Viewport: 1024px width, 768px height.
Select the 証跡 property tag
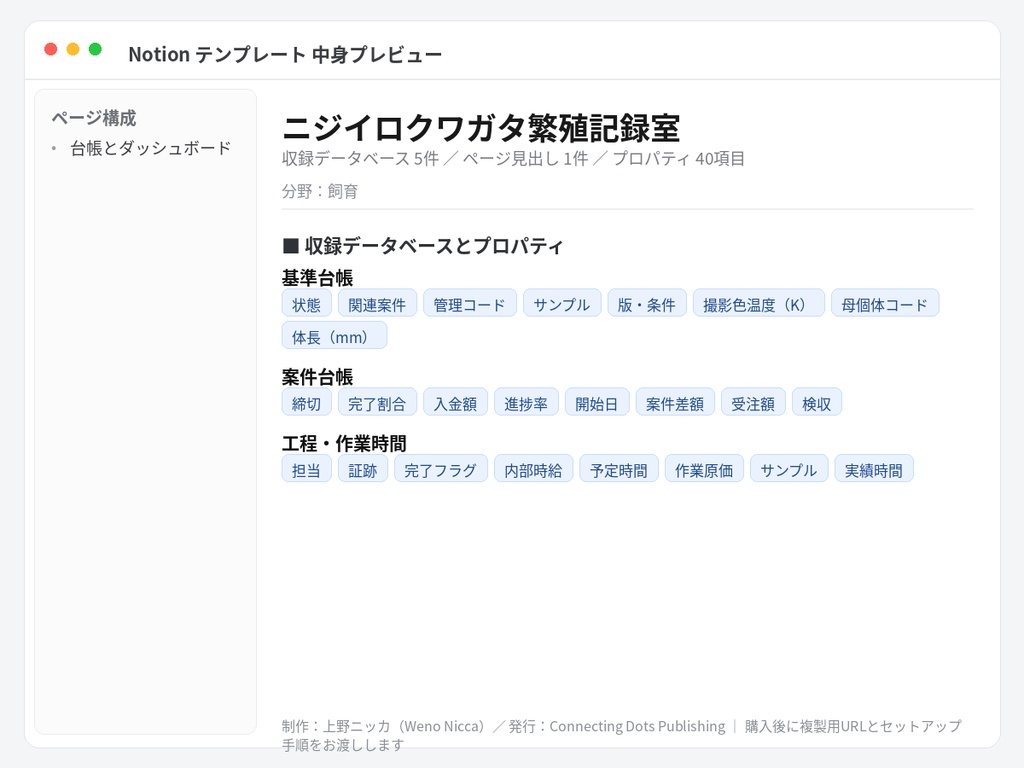point(363,470)
